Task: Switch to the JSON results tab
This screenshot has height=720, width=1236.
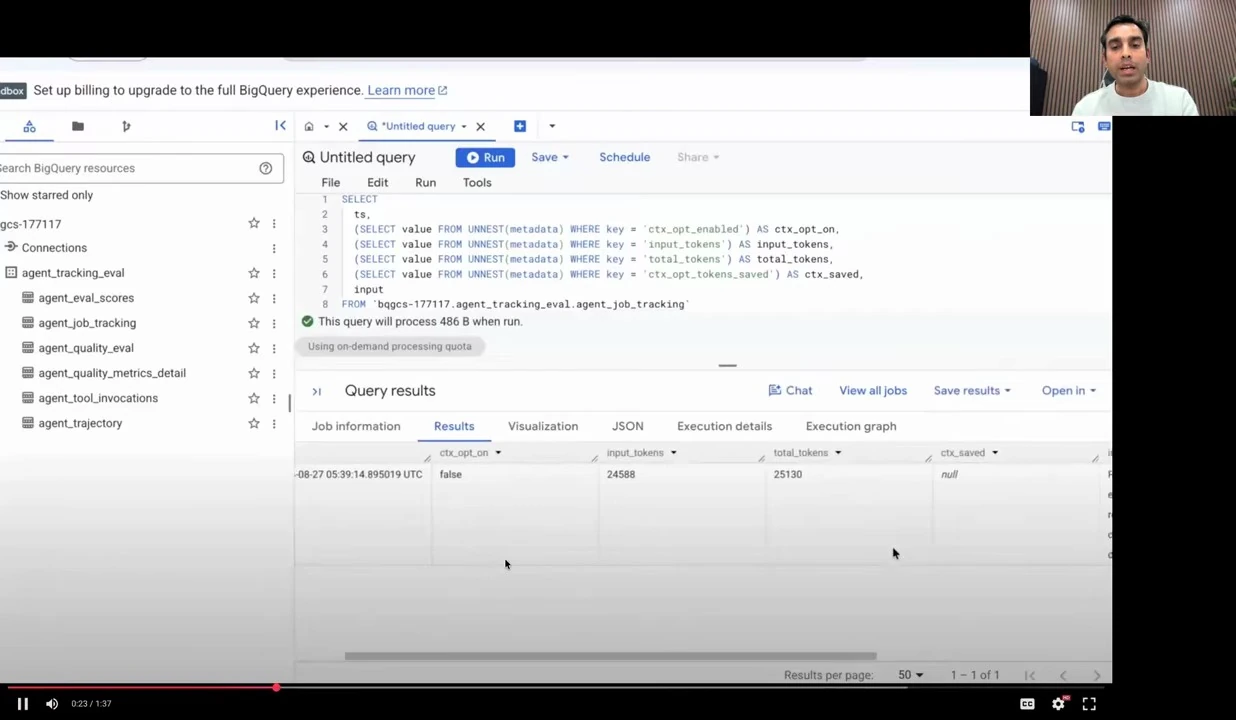Action: 628,426
